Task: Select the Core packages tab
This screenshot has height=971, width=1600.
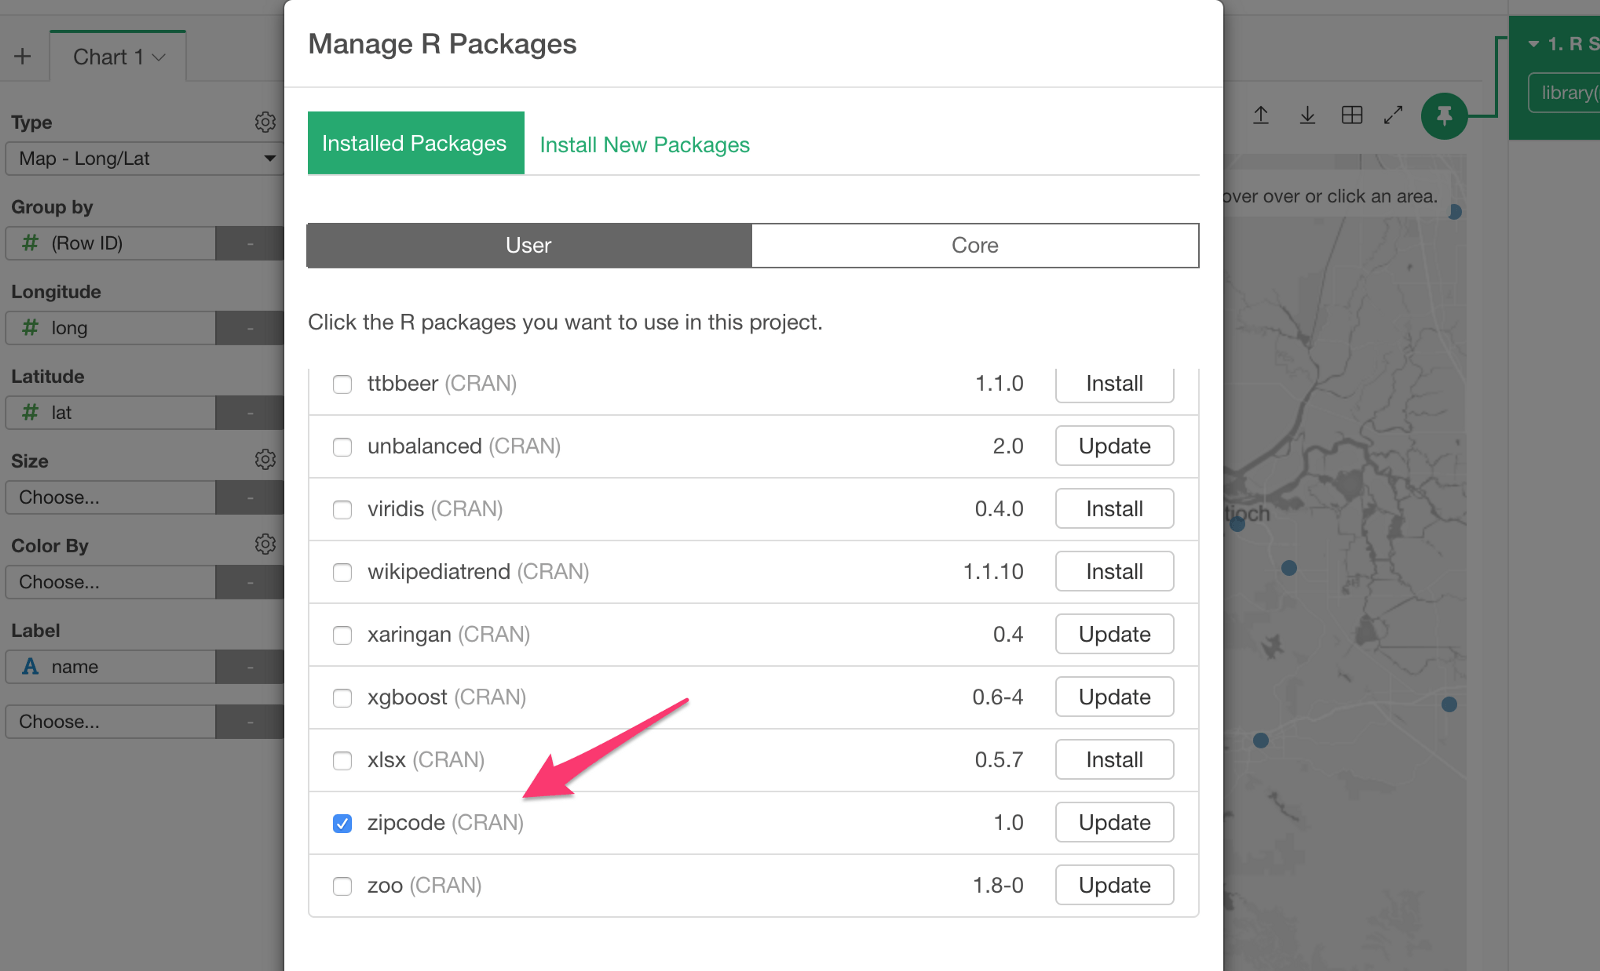Action: [x=975, y=245]
